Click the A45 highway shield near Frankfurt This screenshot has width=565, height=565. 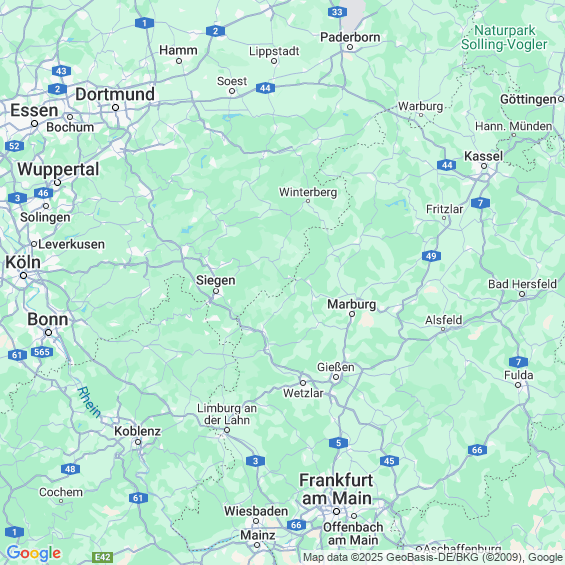[389, 461]
